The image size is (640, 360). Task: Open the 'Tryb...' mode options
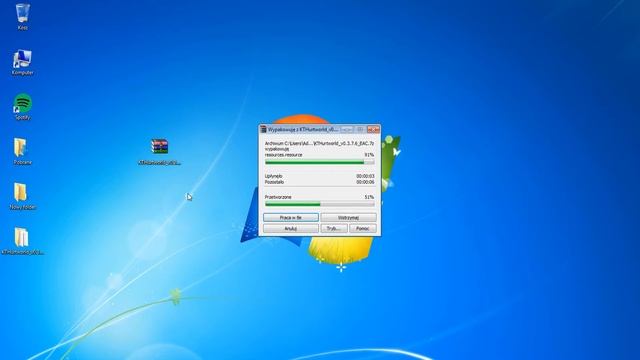coord(334,229)
